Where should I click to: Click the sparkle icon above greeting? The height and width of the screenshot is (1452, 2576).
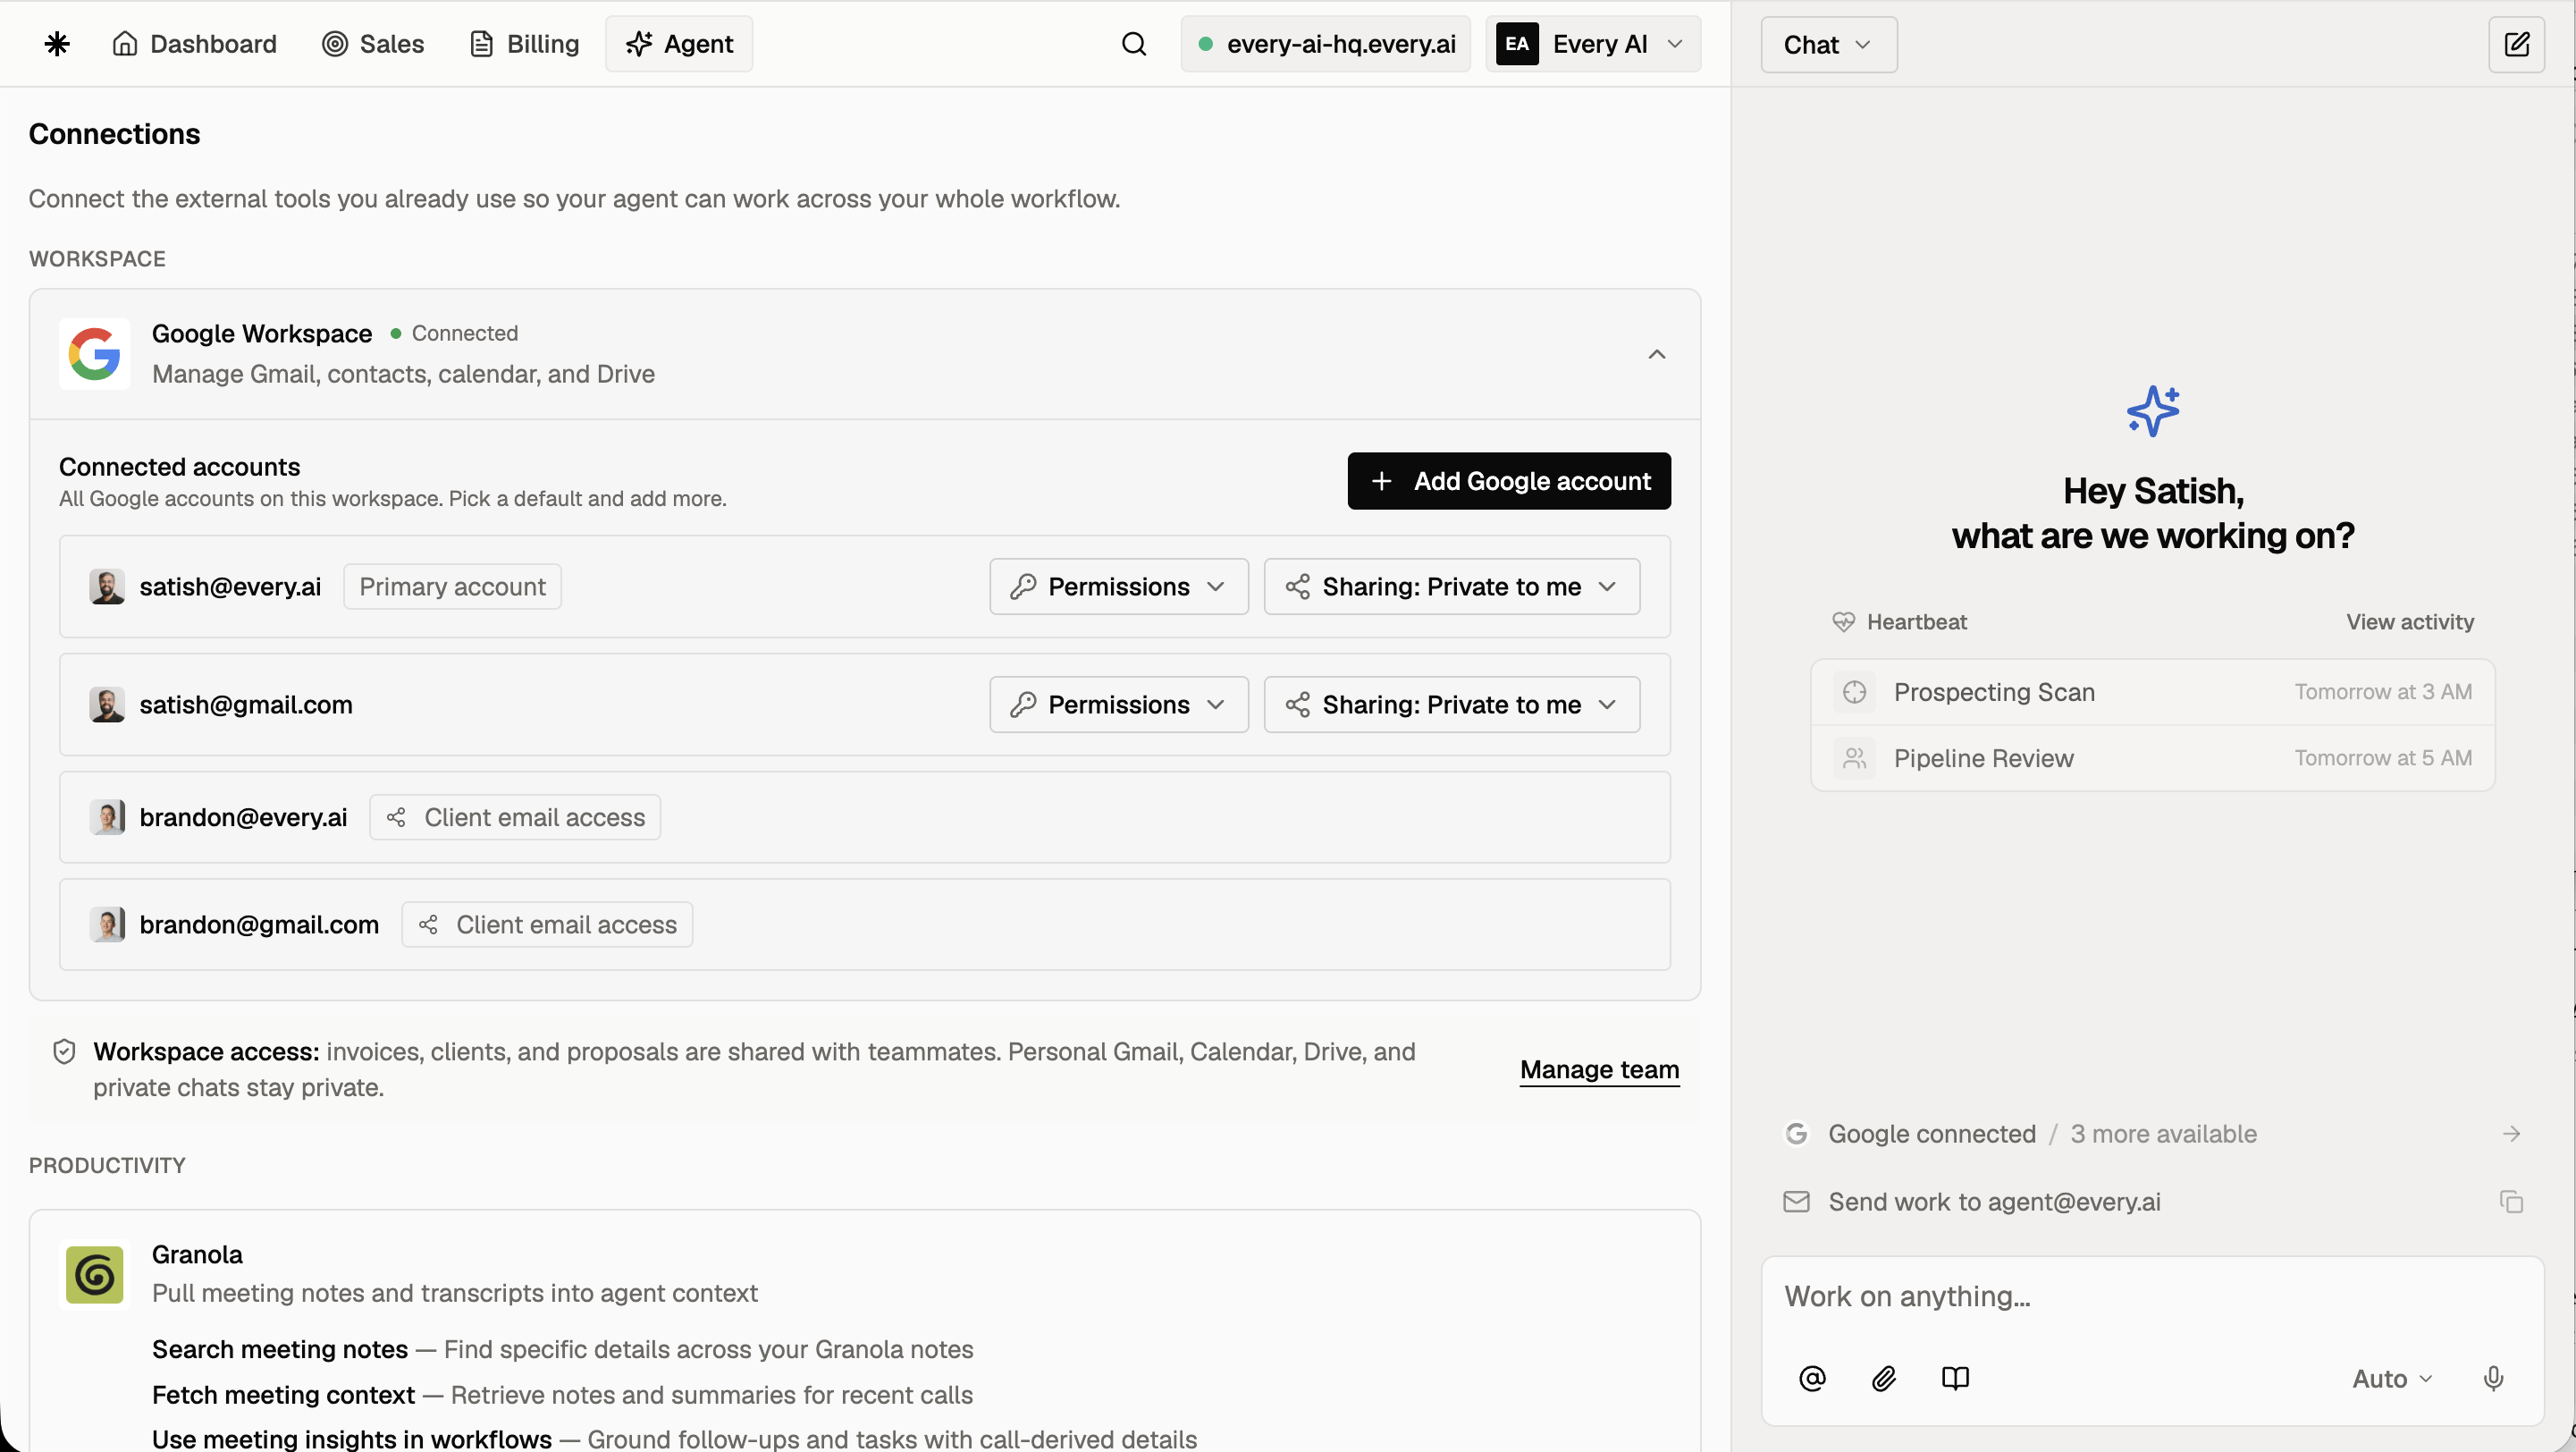click(2153, 411)
